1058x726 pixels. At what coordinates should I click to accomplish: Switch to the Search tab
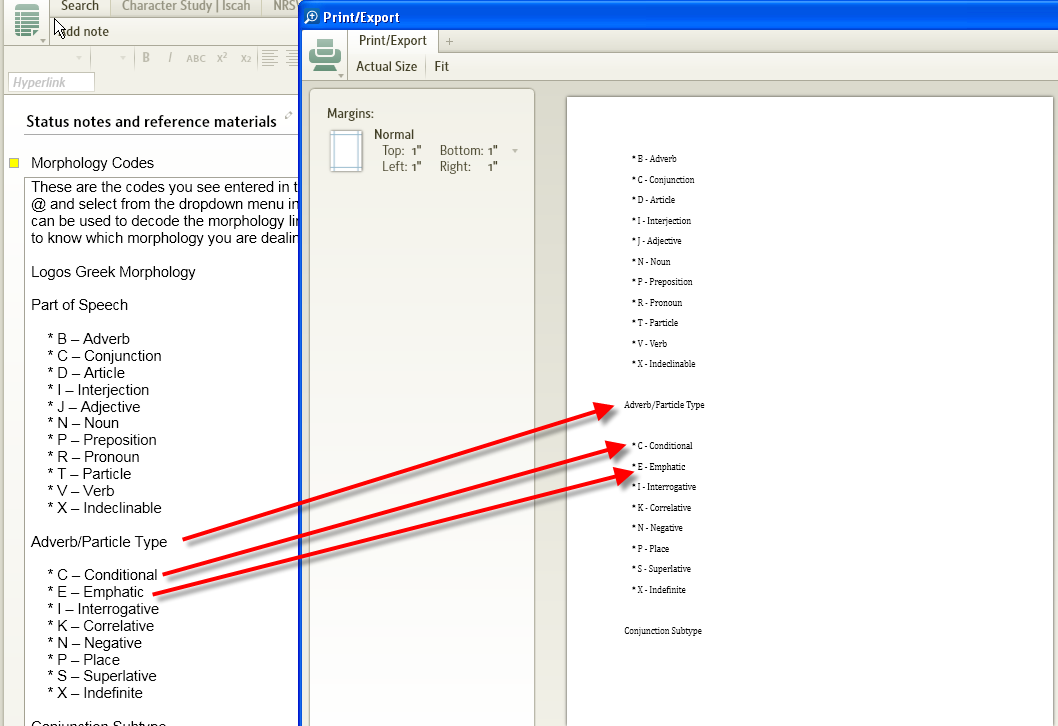pos(80,6)
